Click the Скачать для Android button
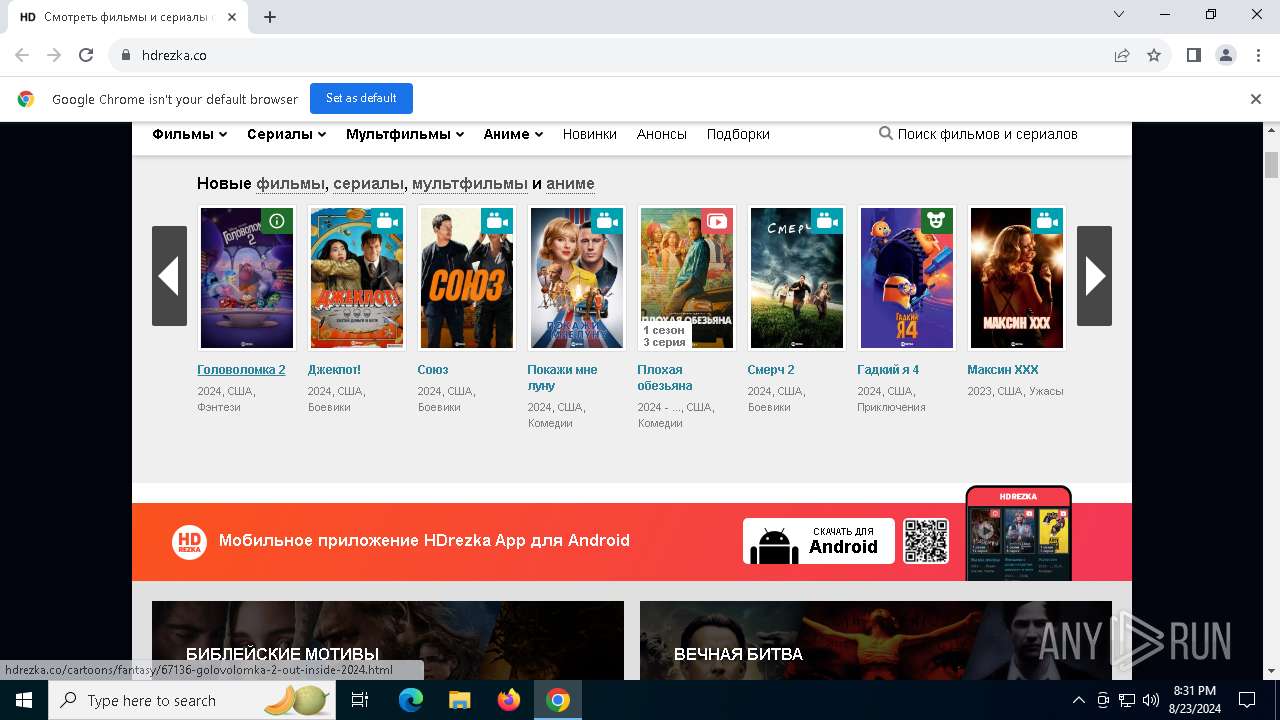The width and height of the screenshot is (1280, 720). coord(819,541)
